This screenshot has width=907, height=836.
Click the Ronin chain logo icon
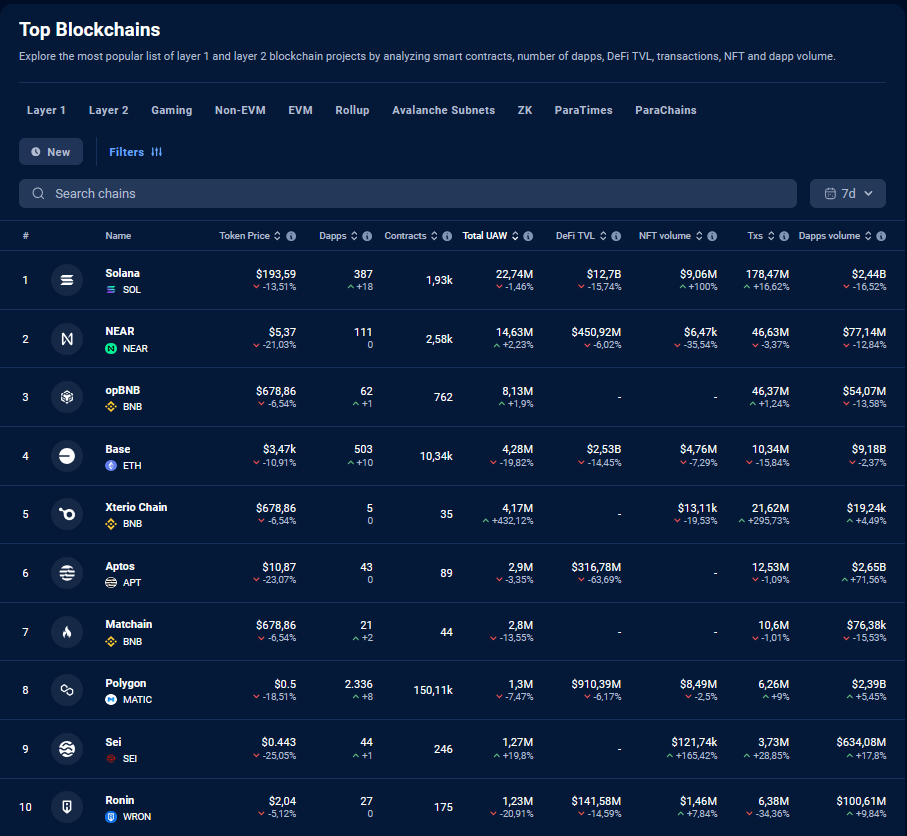click(x=67, y=806)
